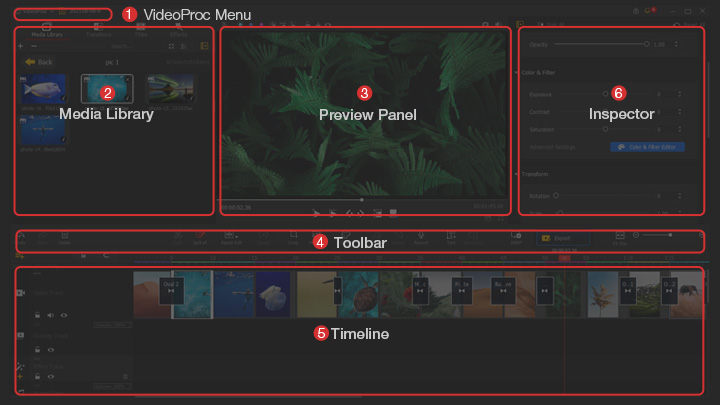Screen dimensions: 720x405
Task: Zoom out the timeline with minus icon
Action: pos(636,235)
